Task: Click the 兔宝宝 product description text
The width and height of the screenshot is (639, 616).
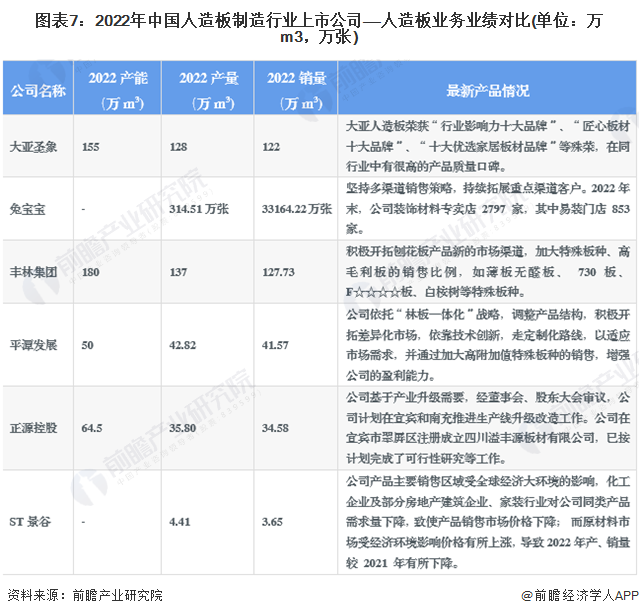Action: (x=488, y=209)
